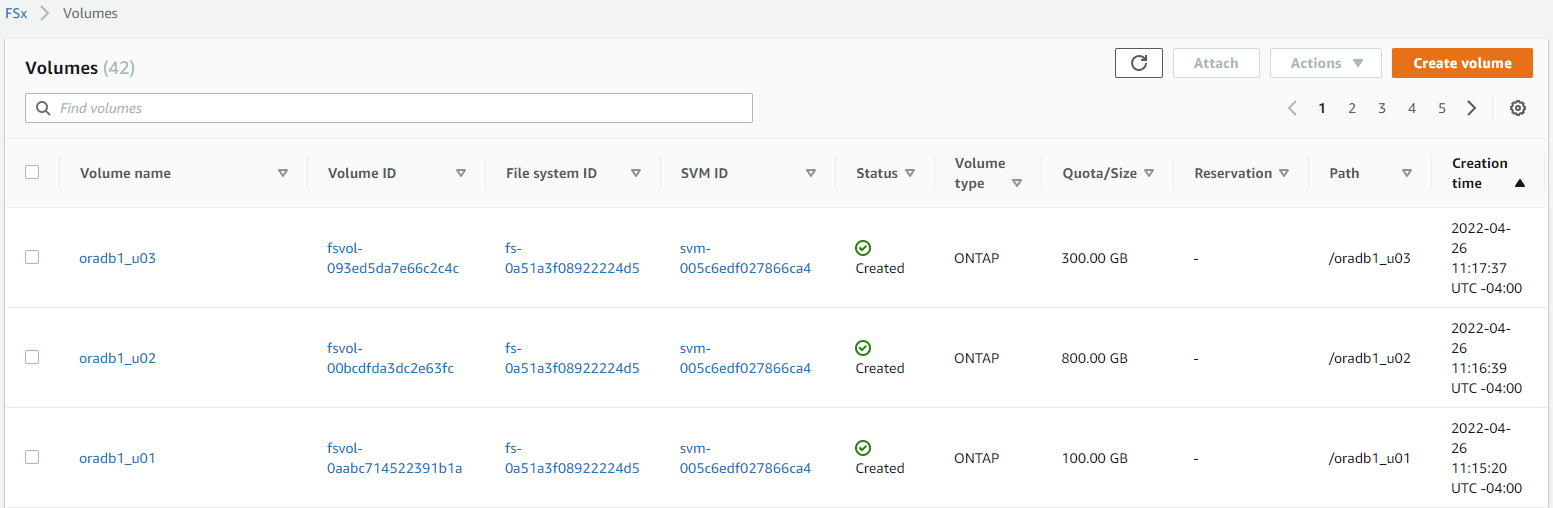1553x508 pixels.
Task: Open the oradb1_u01 volume link
Action: pos(117,458)
